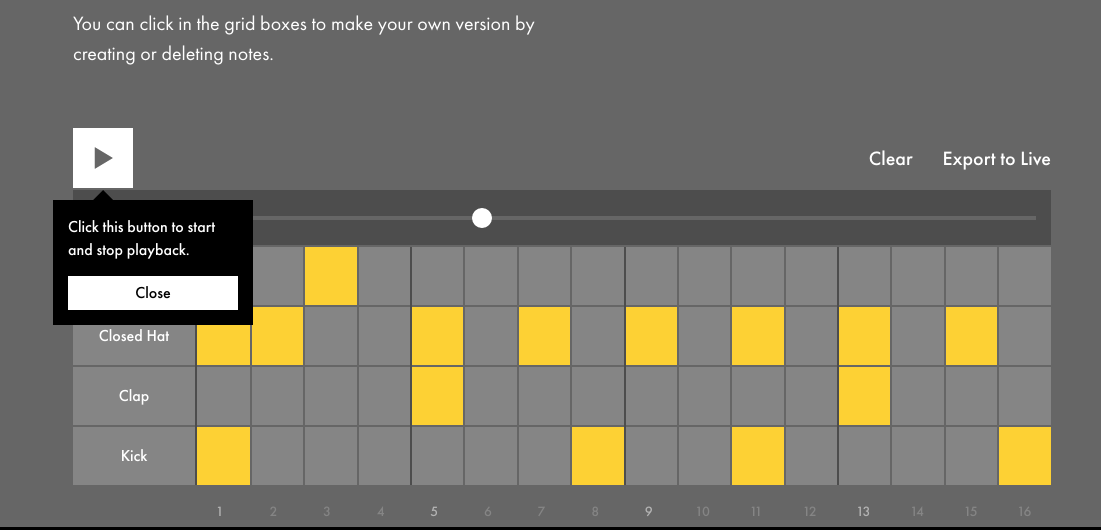Disable Kick note on step 11
This screenshot has height=530, width=1101.
758,456
